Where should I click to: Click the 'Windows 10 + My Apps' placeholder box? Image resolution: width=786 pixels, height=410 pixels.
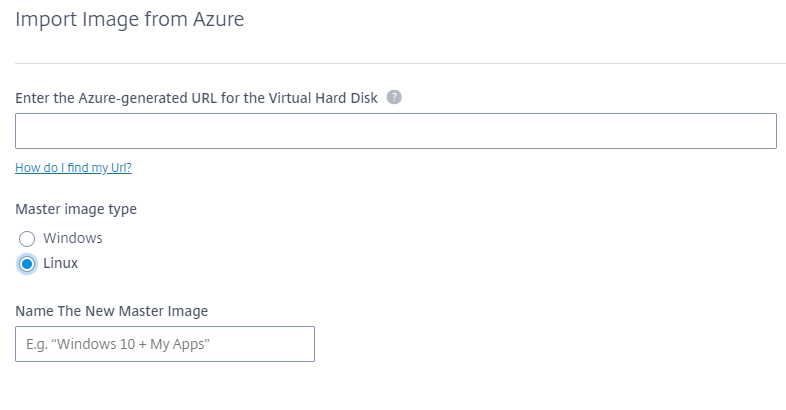165,344
